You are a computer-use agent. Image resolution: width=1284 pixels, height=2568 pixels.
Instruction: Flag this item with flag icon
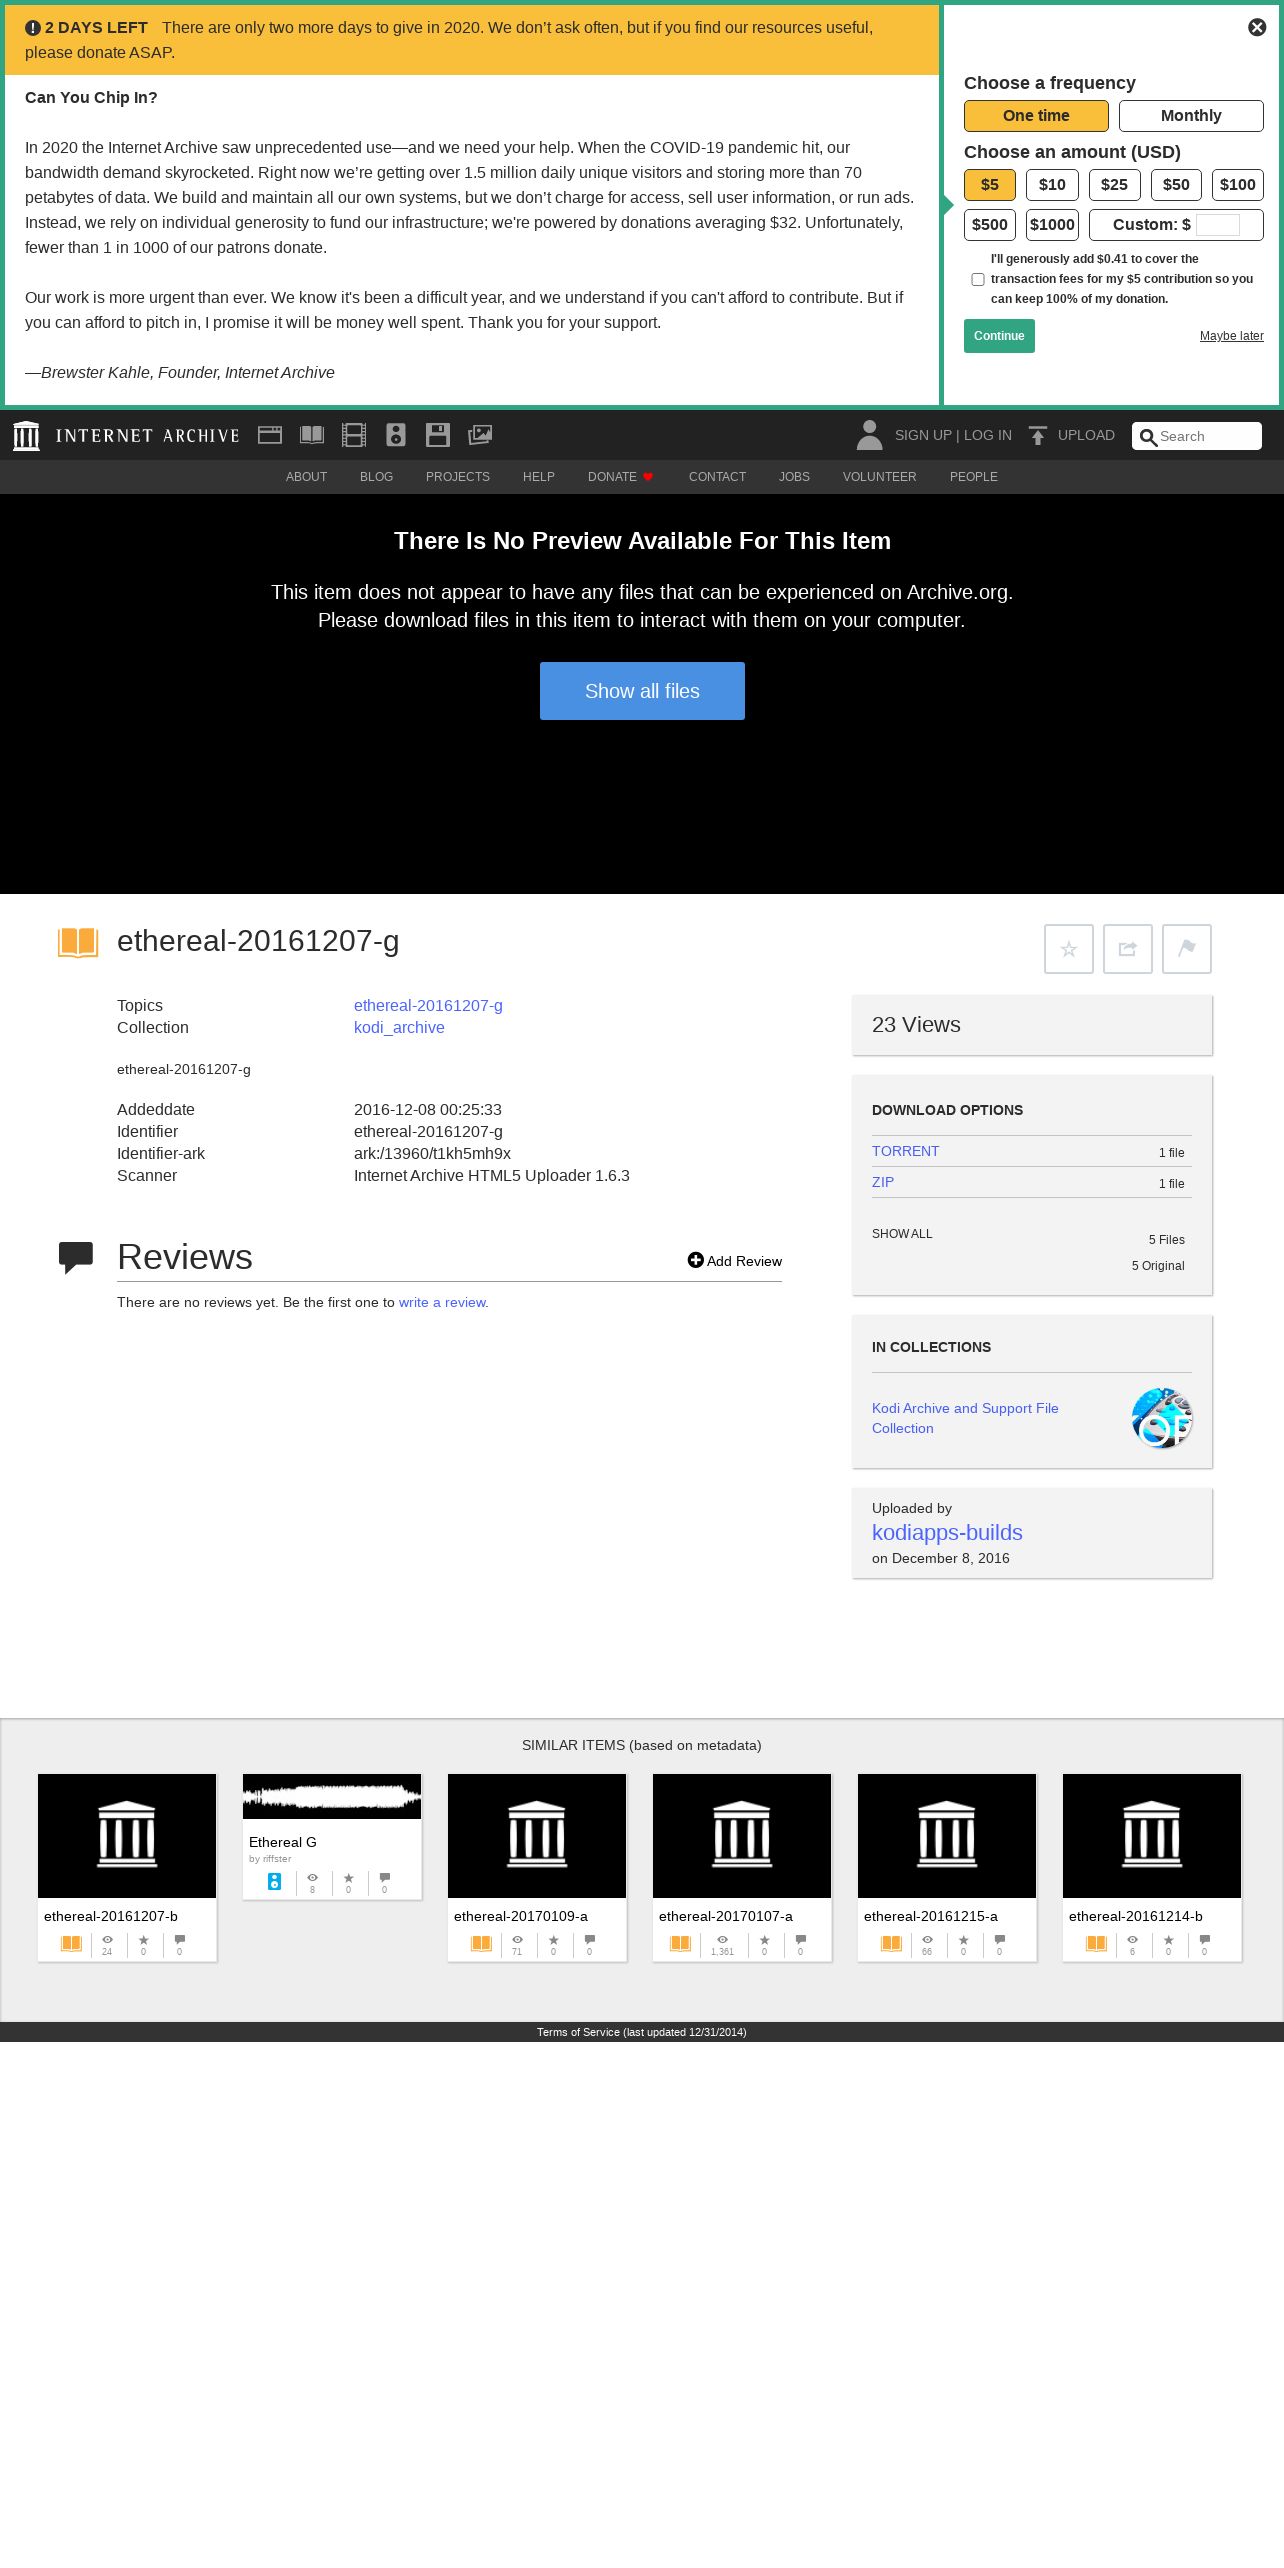tap(1187, 949)
